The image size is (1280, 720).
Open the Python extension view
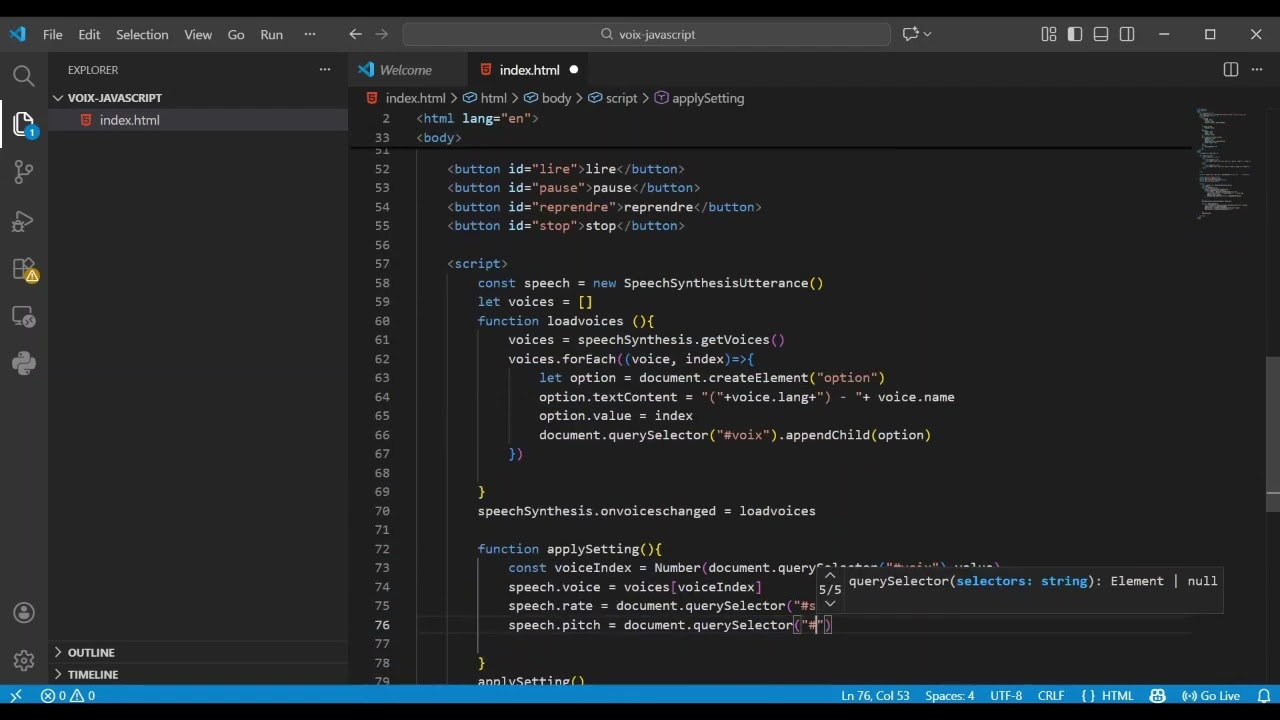pyautogui.click(x=24, y=364)
